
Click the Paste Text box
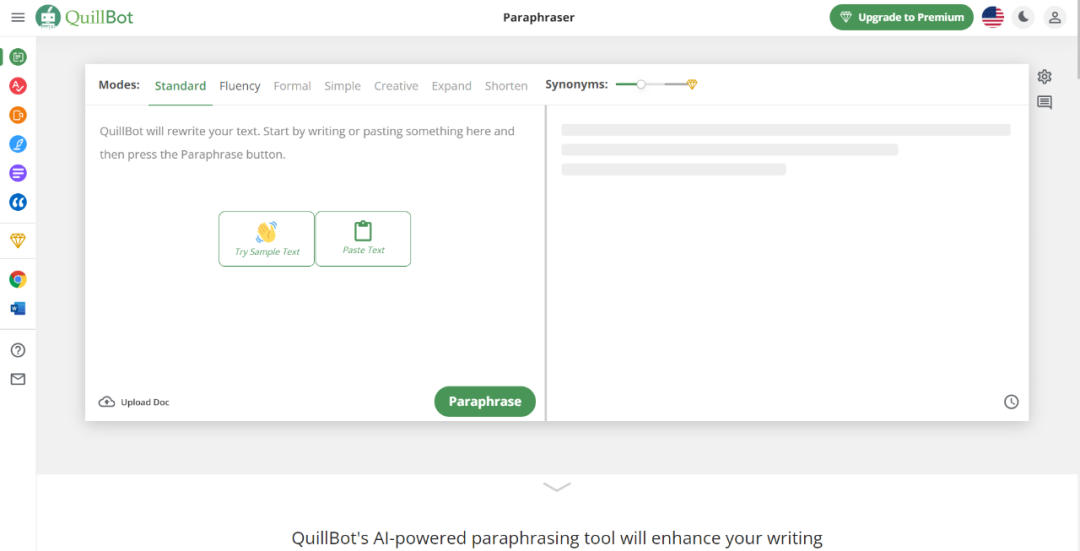coord(363,239)
